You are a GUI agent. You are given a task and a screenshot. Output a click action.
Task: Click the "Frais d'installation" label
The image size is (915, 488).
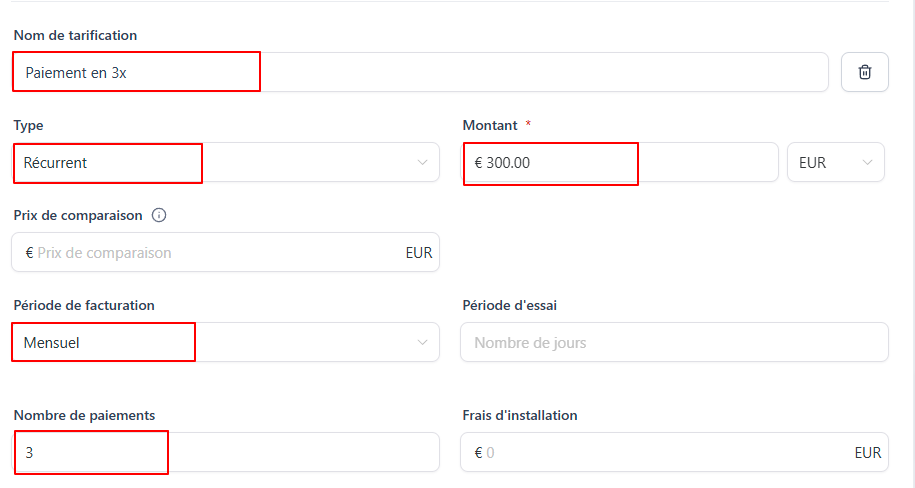[x=520, y=415]
